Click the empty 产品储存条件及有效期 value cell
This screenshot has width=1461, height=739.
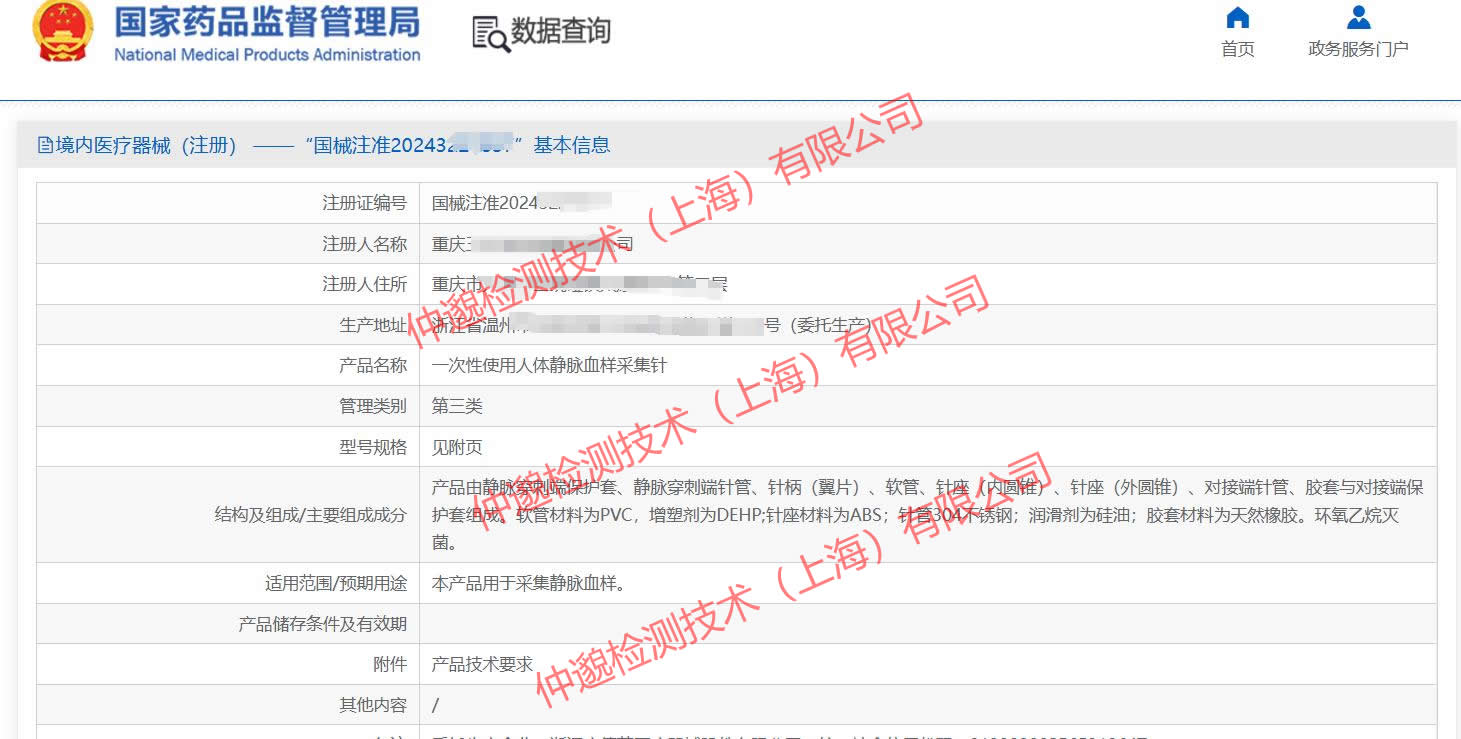[927, 624]
